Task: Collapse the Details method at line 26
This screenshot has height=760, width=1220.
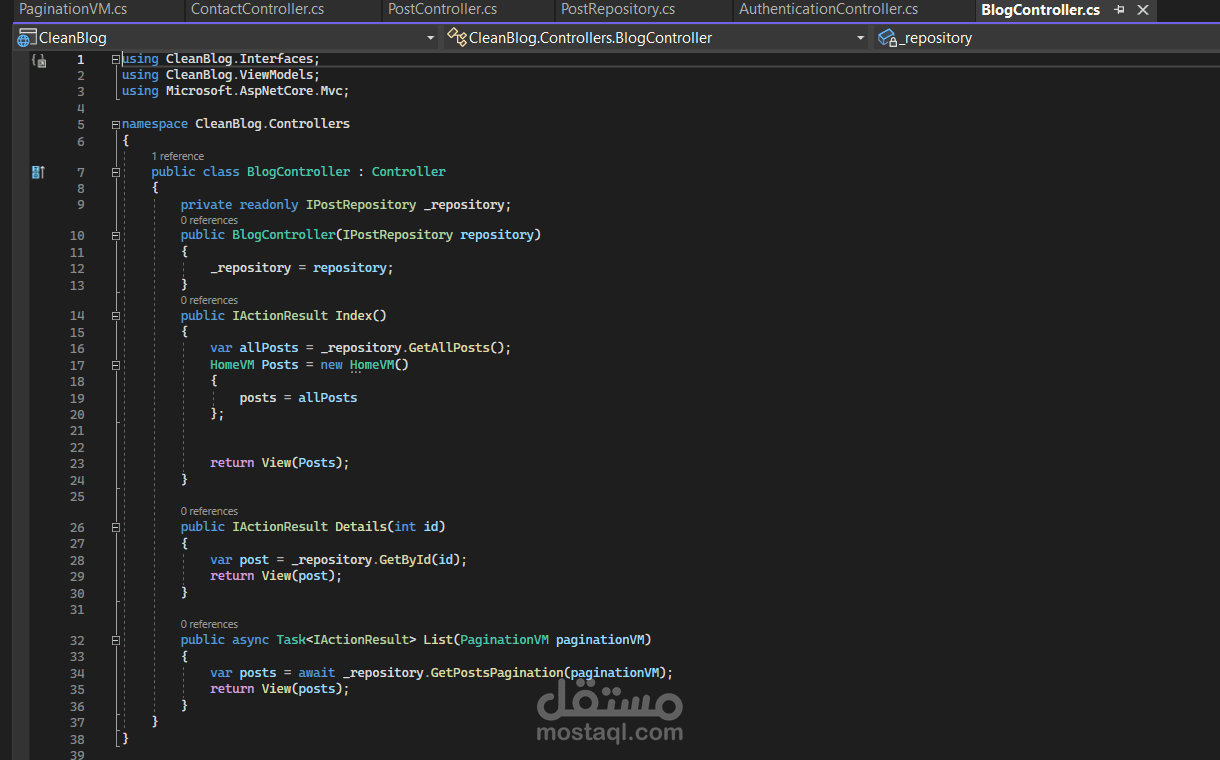Action: (116, 526)
